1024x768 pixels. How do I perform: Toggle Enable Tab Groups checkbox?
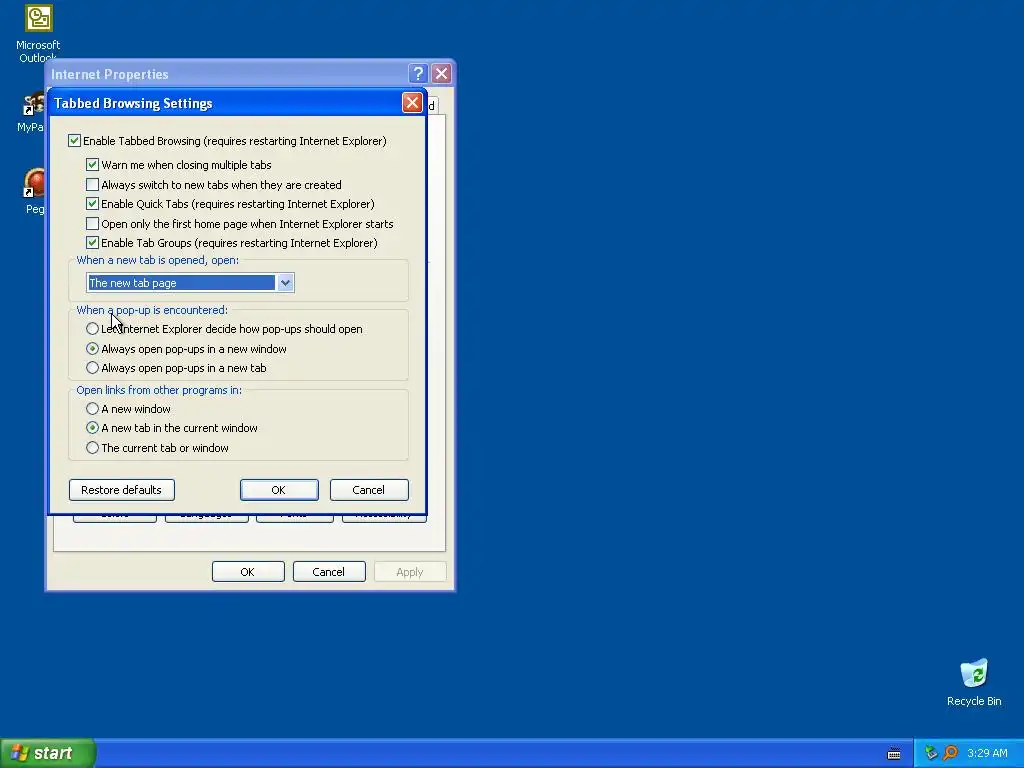point(92,243)
